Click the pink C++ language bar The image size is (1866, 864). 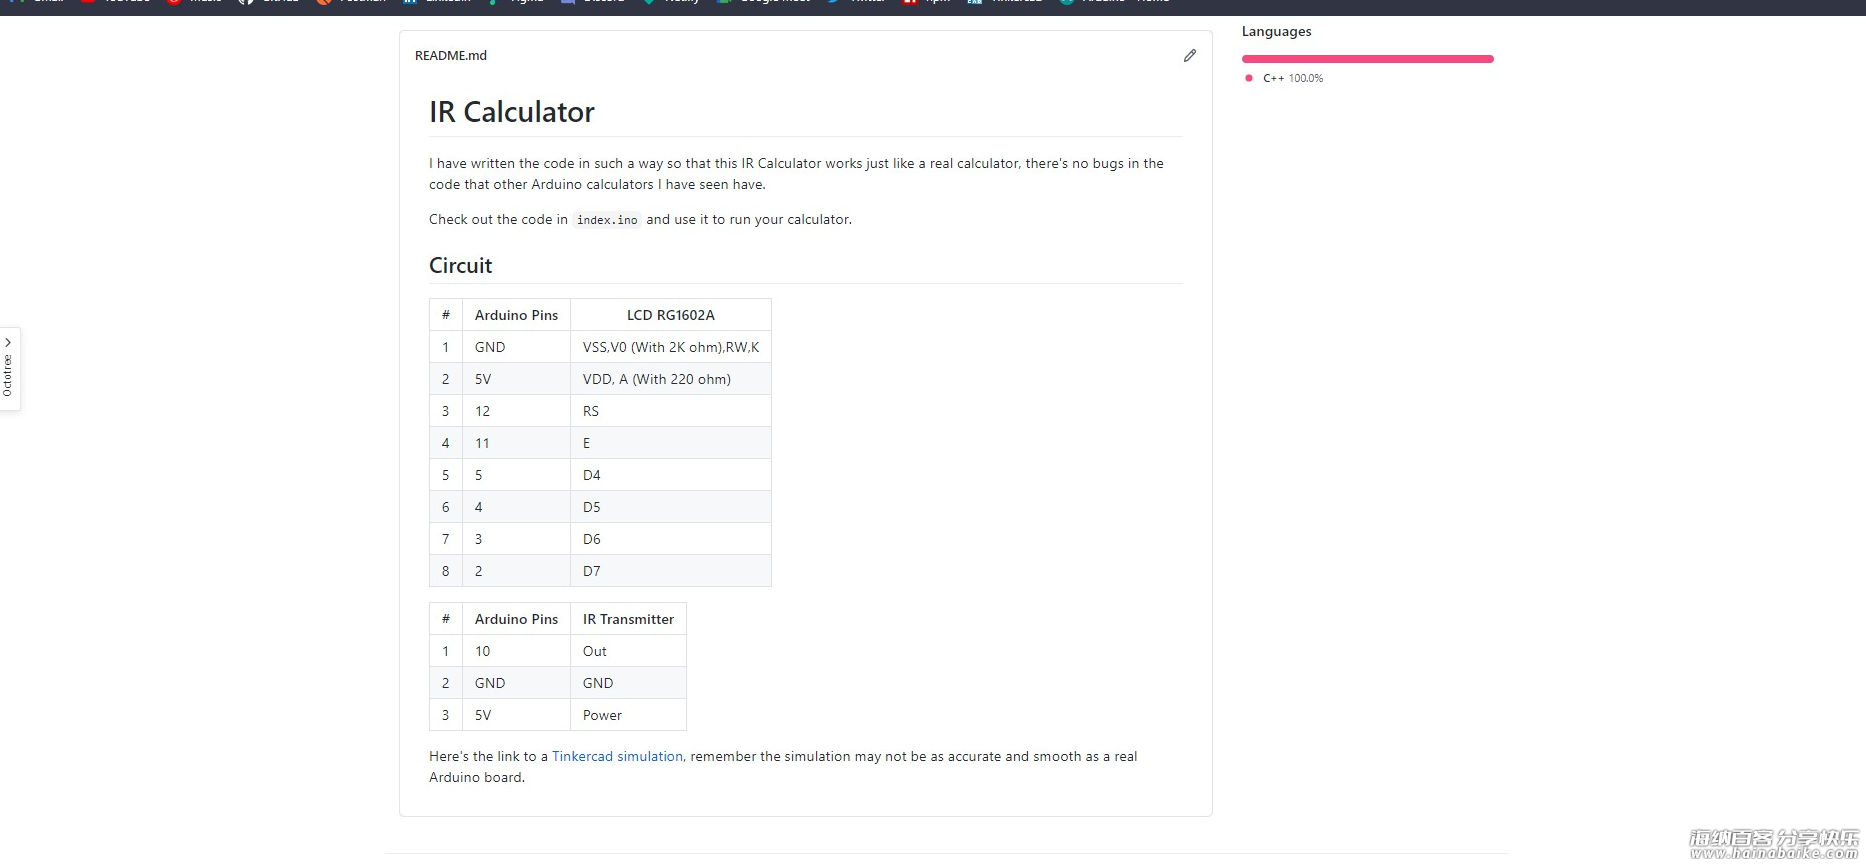1367,59
